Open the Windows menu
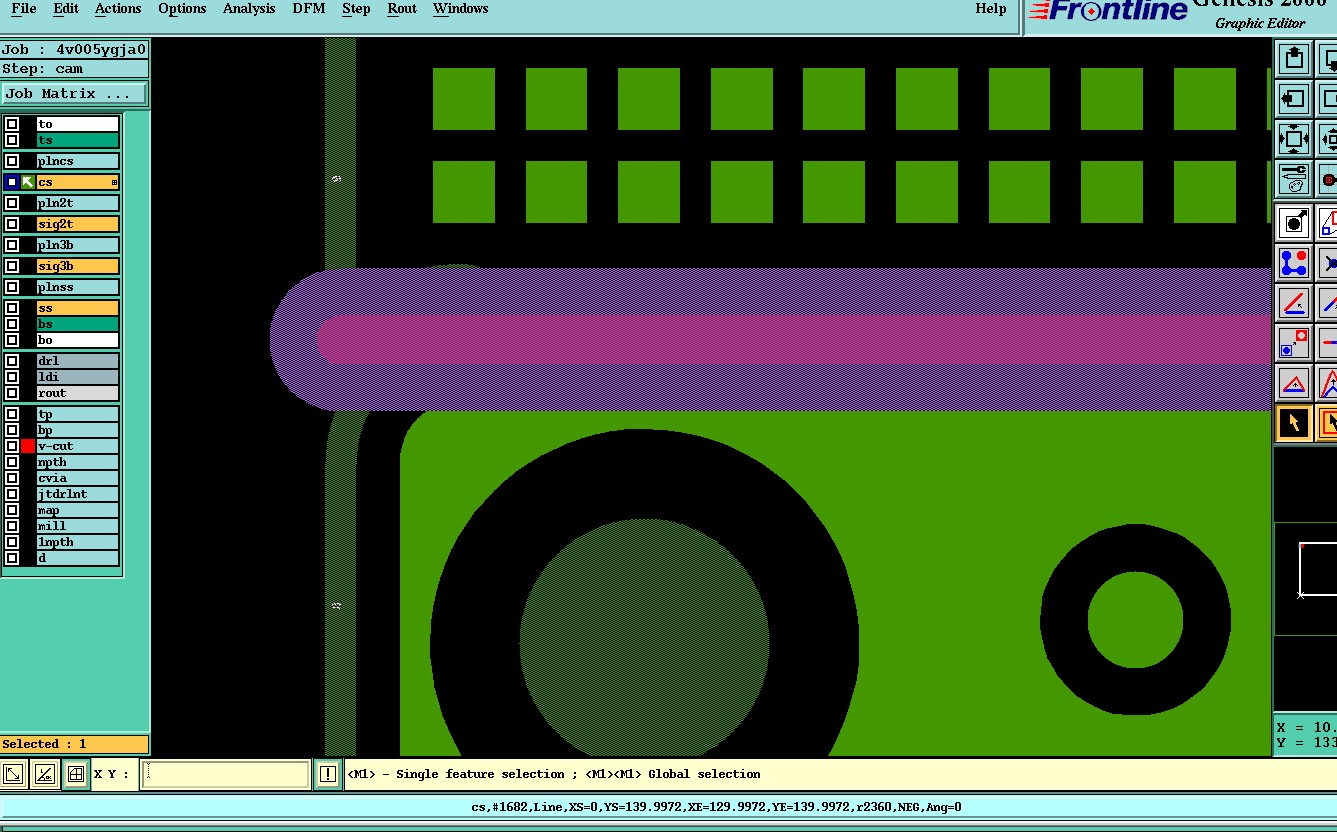Viewport: 1337px width, 832px height. (x=461, y=9)
